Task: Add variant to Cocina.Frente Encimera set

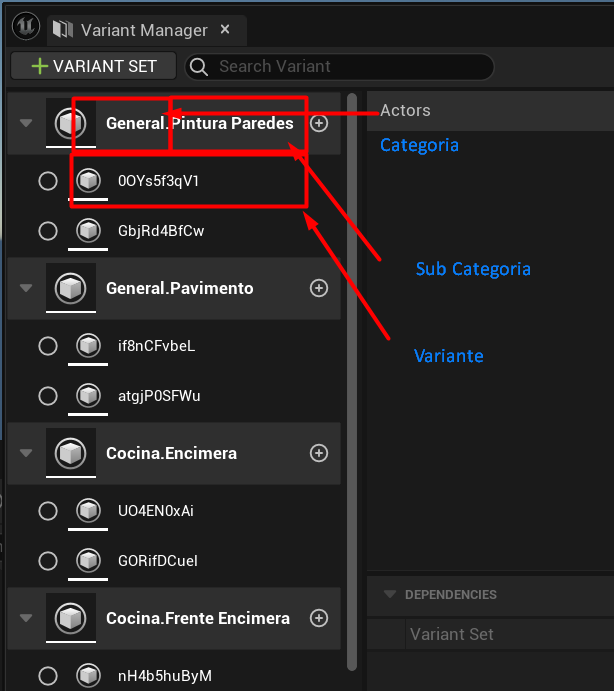Action: pos(319,618)
